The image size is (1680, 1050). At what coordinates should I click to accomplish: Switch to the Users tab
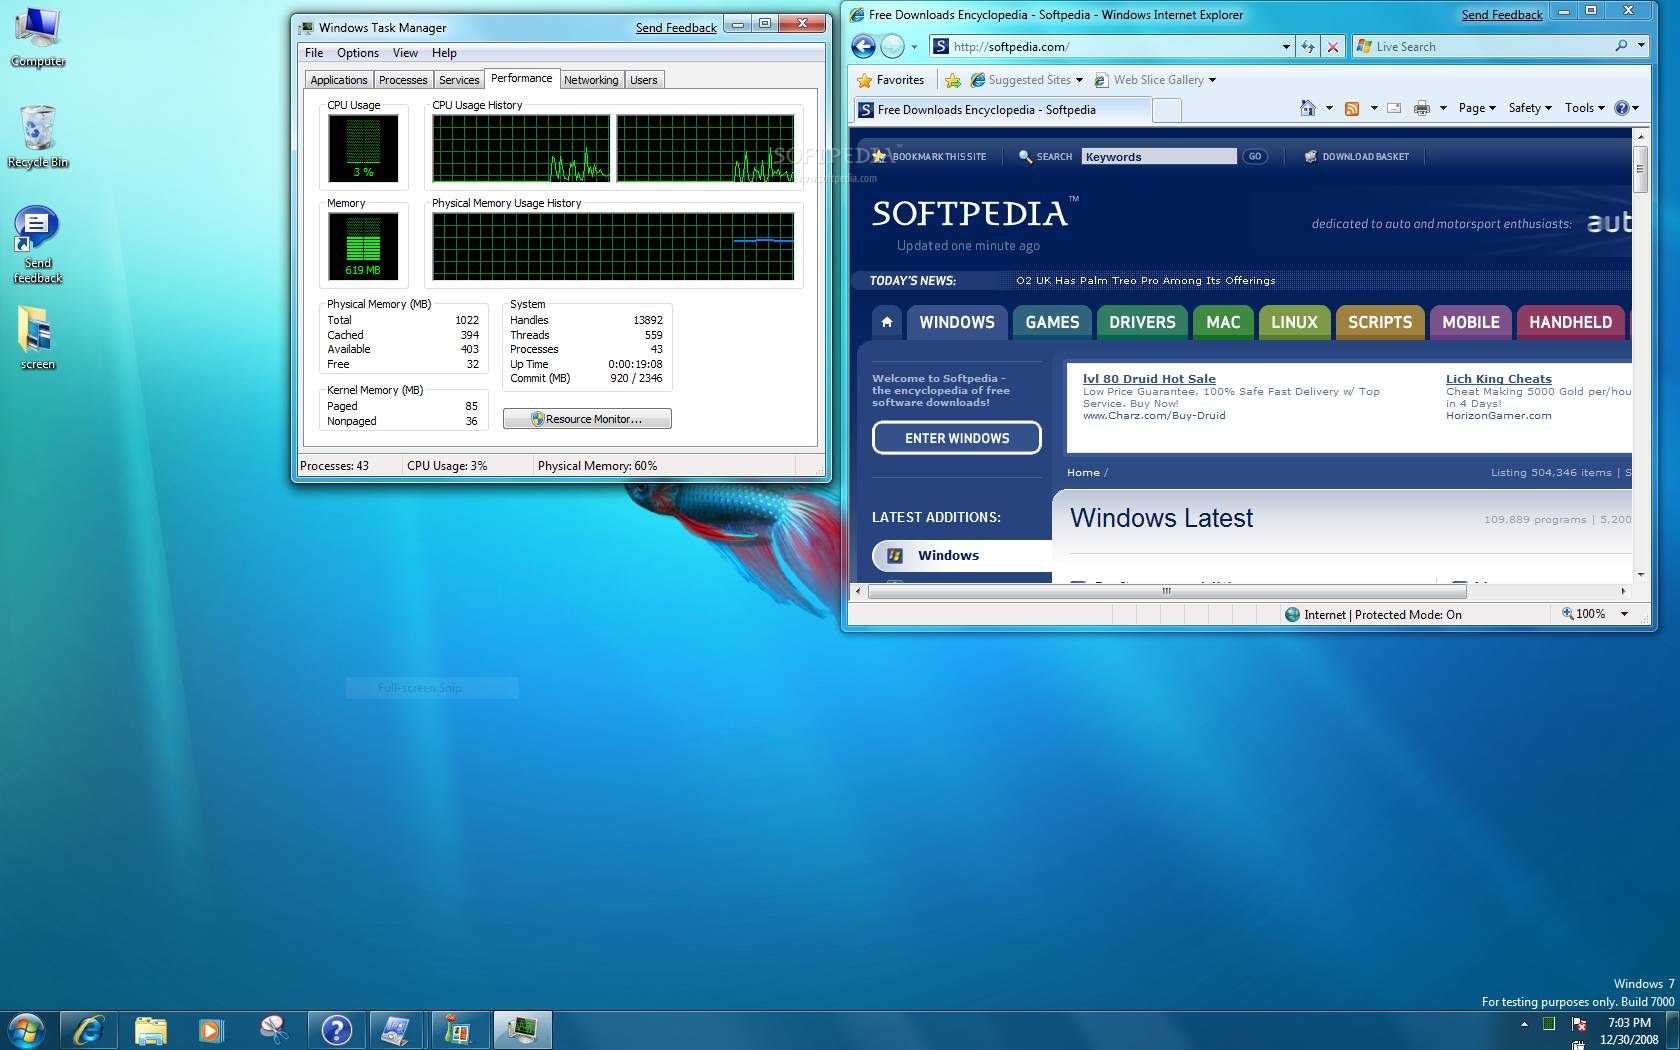644,80
